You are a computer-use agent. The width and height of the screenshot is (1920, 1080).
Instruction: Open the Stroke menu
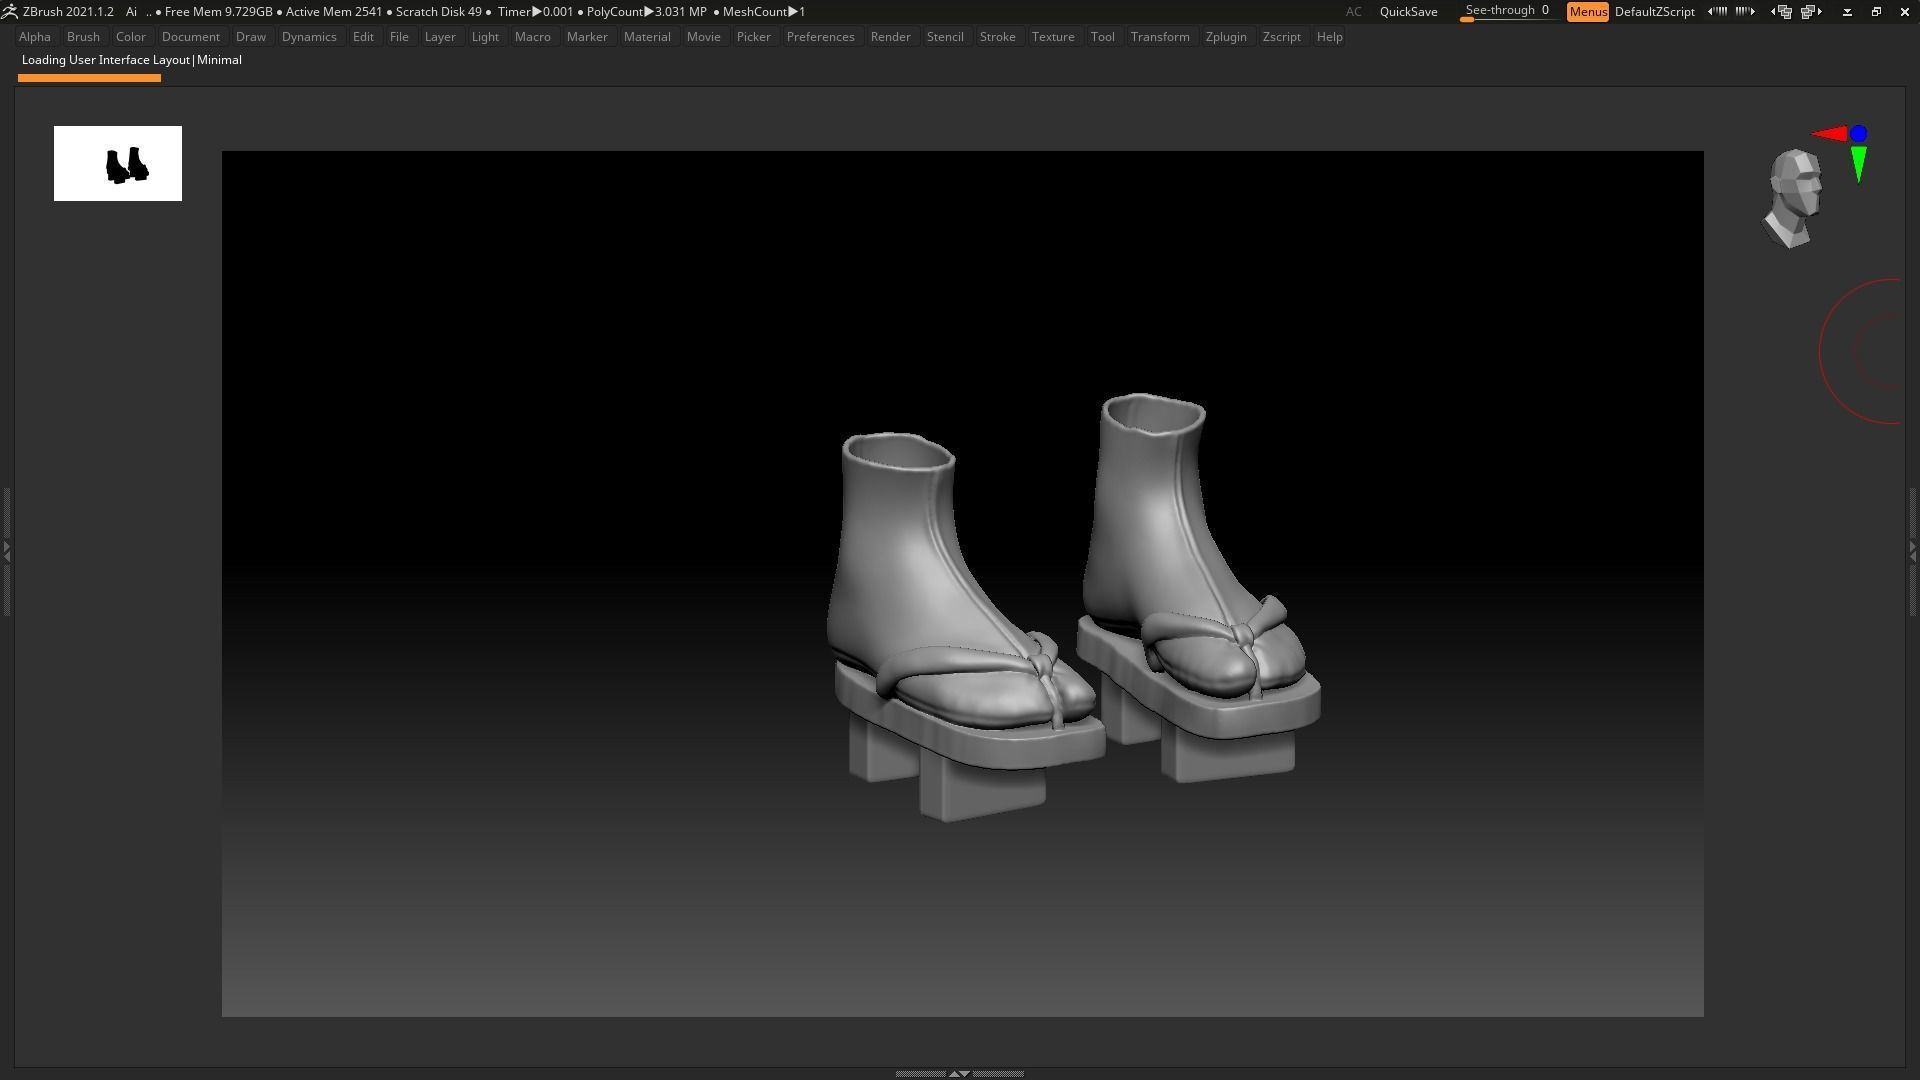pos(997,37)
